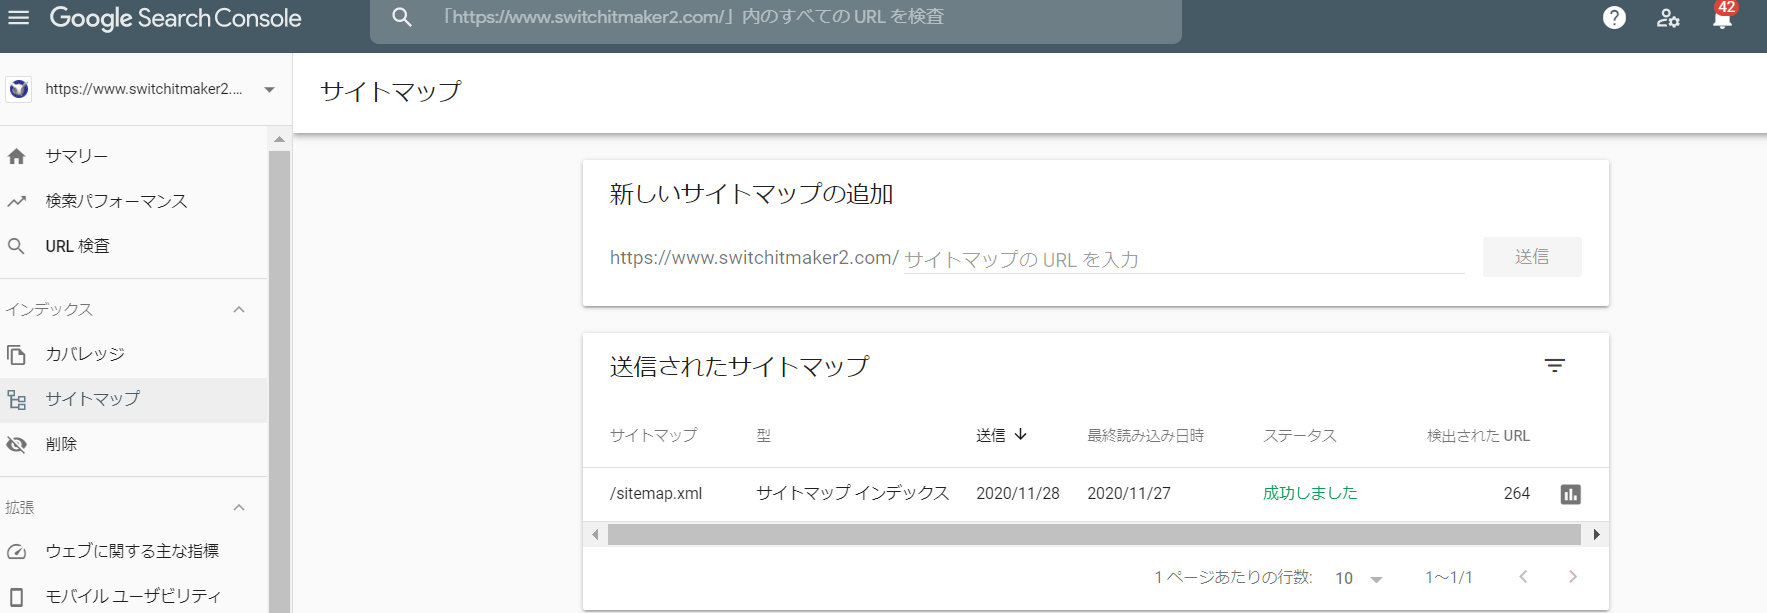Sort table by 検出された URL column header
The width and height of the screenshot is (1767, 613).
[x=1478, y=435]
